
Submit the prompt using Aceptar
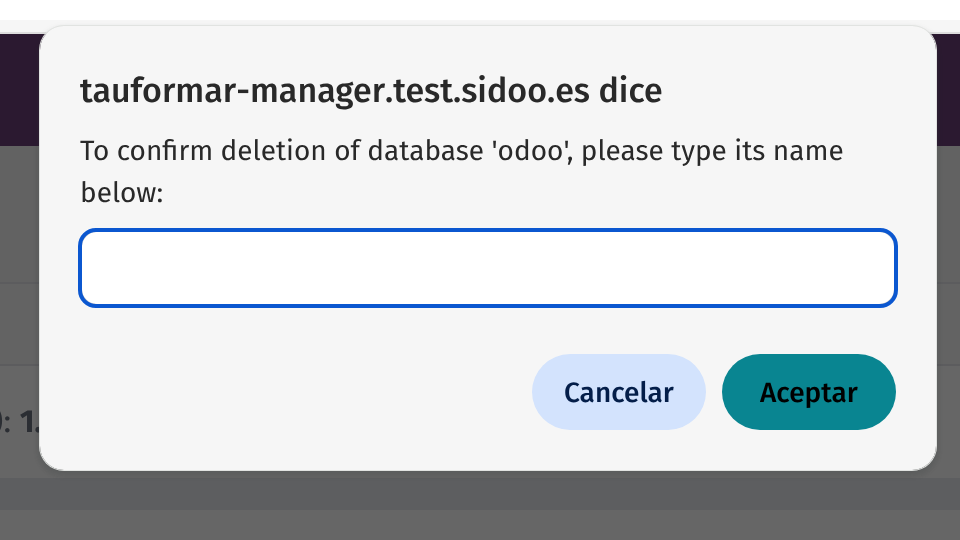click(808, 392)
